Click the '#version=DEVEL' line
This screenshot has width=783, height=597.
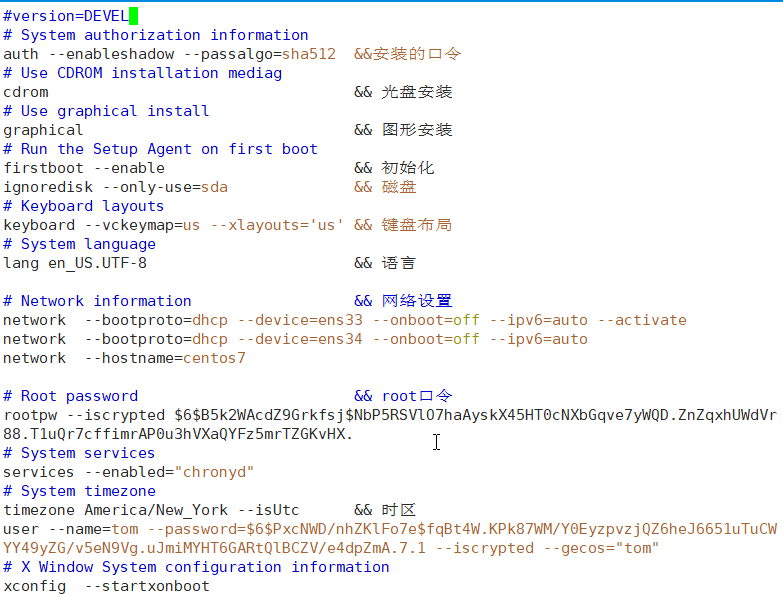66,16
